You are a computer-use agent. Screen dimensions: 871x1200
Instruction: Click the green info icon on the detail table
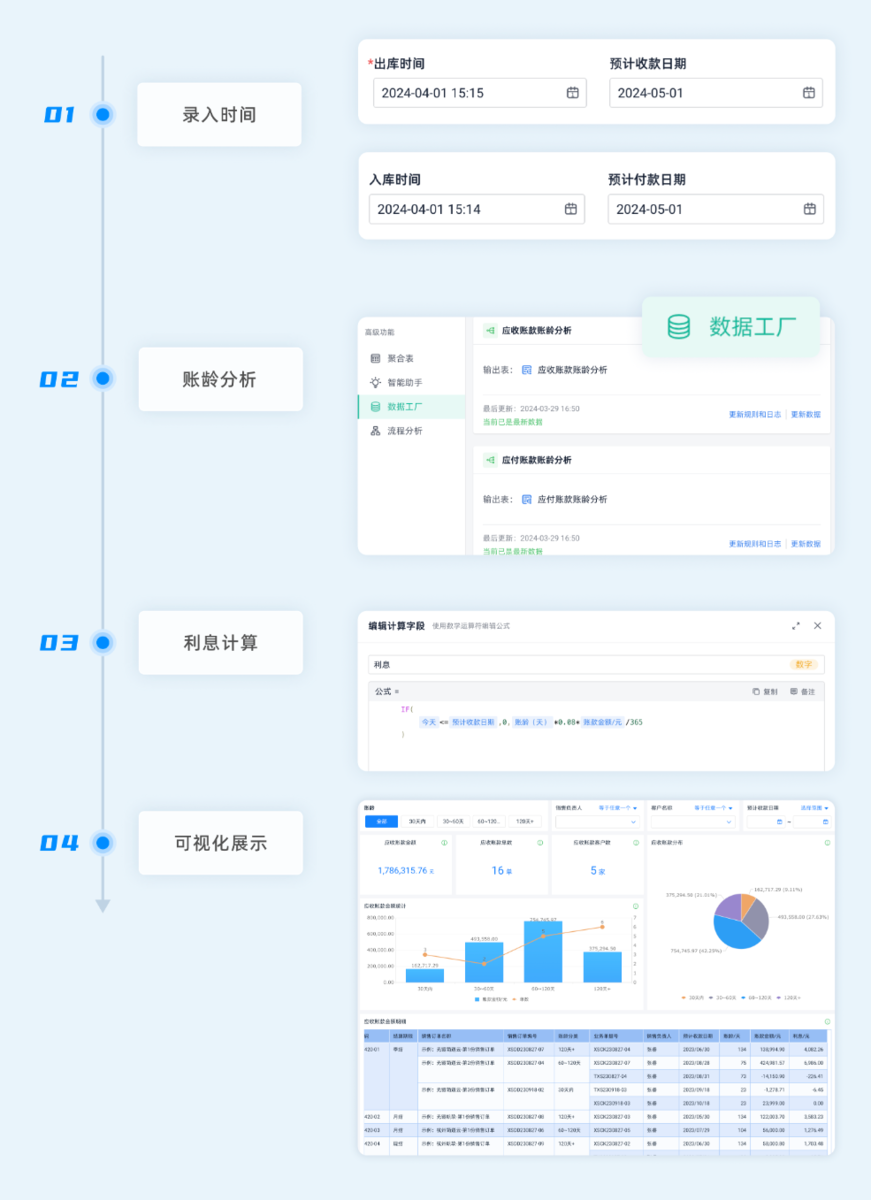click(x=827, y=1021)
